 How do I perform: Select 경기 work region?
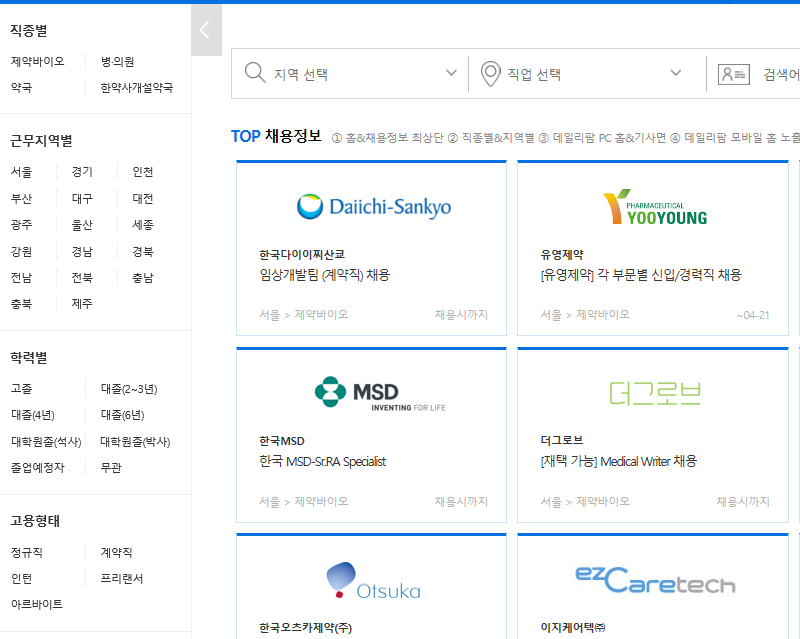coord(82,172)
